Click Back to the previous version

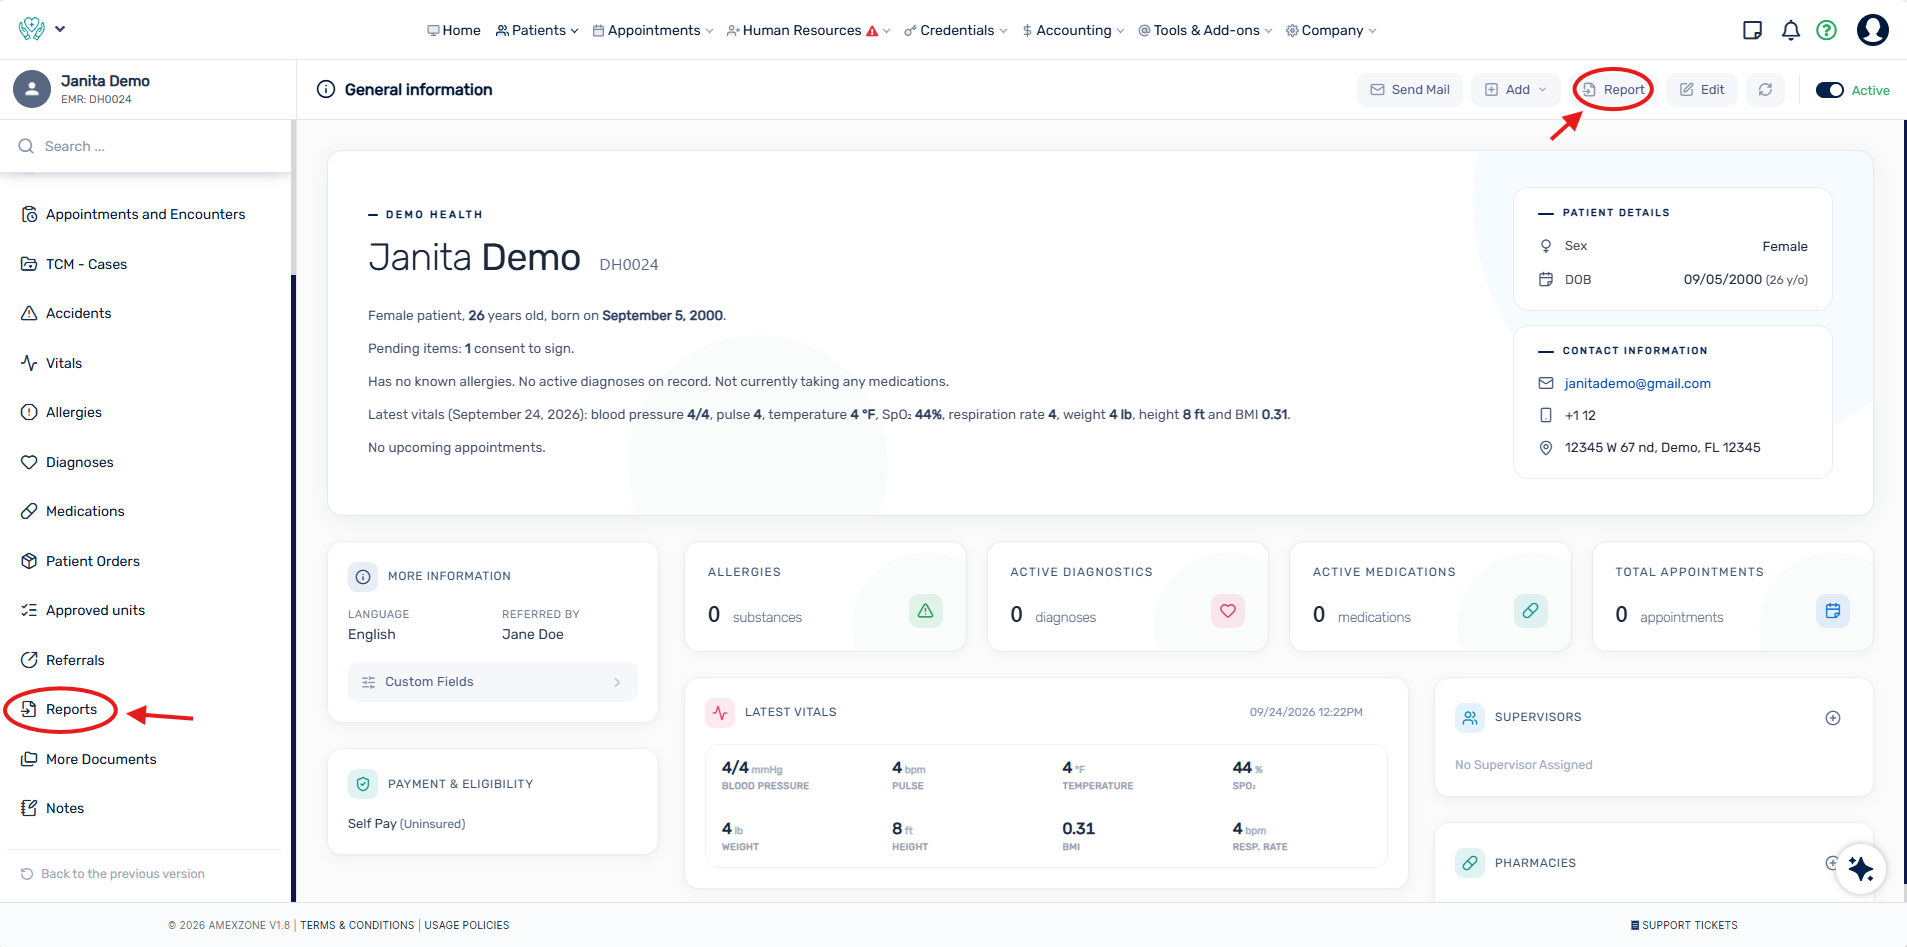coord(113,874)
